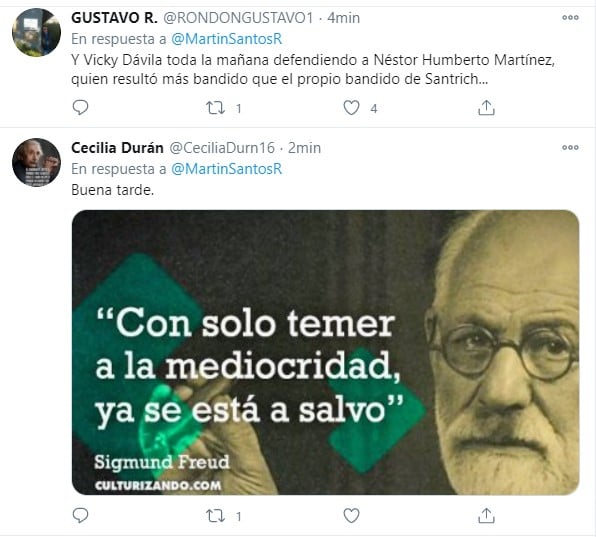
Task: Open the @MartinSantosR link in Cecilia's reply
Action: click(227, 169)
